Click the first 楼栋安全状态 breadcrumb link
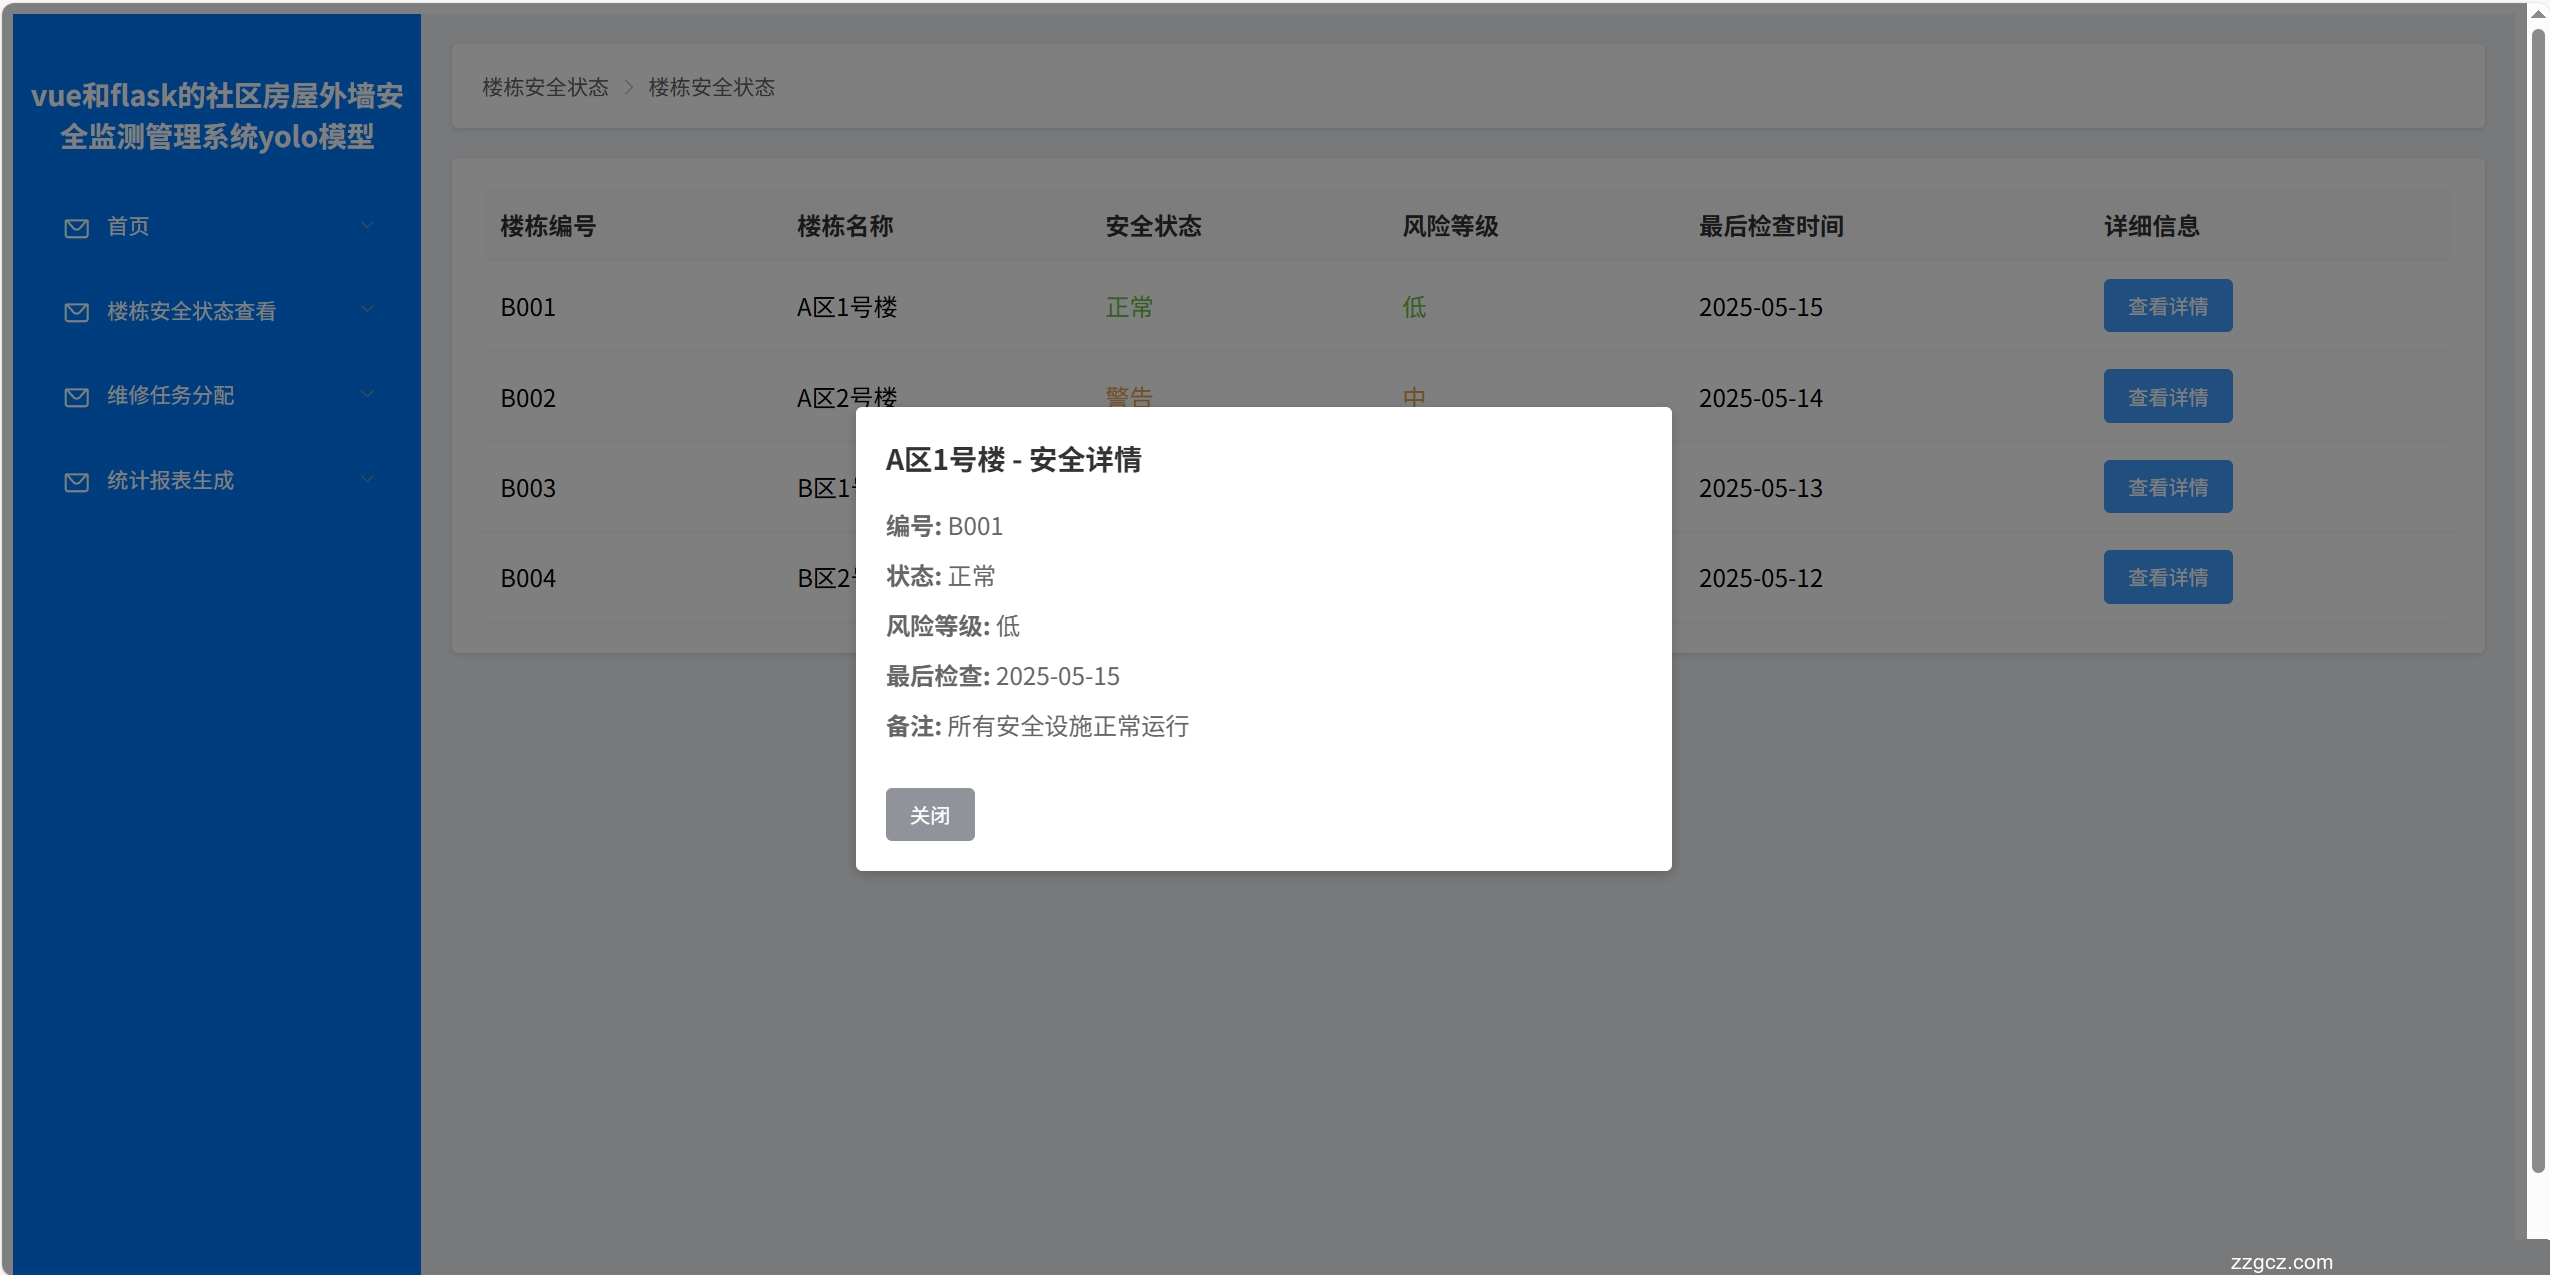The width and height of the screenshot is (2550, 1275). pos(545,87)
